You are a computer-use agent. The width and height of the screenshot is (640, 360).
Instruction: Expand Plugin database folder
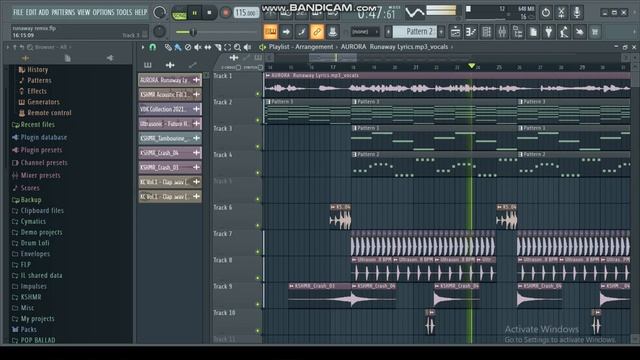coord(40,138)
